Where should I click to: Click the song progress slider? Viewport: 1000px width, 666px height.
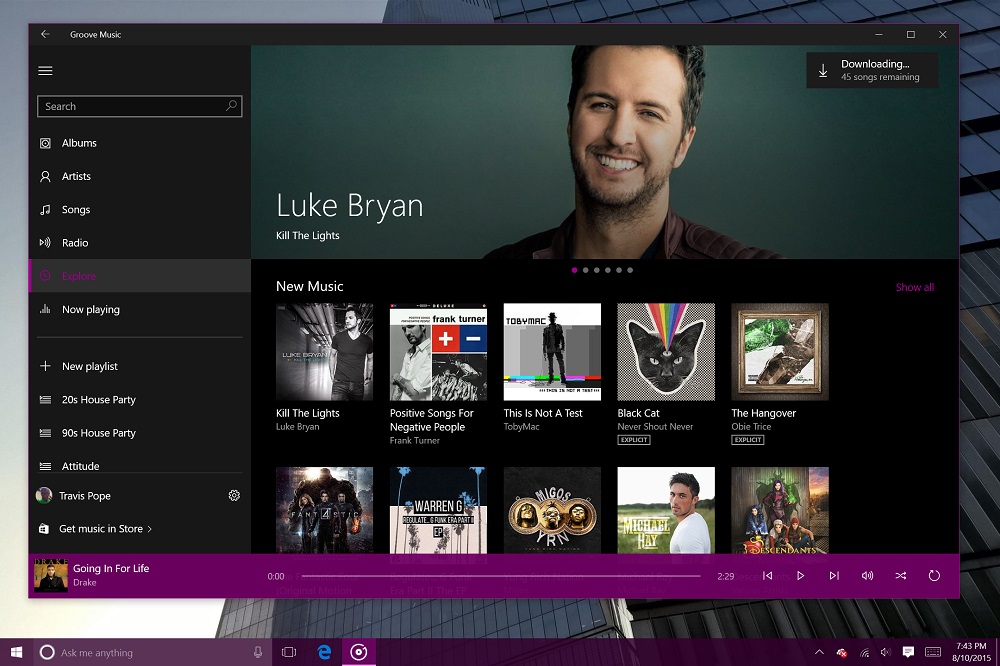(501, 576)
